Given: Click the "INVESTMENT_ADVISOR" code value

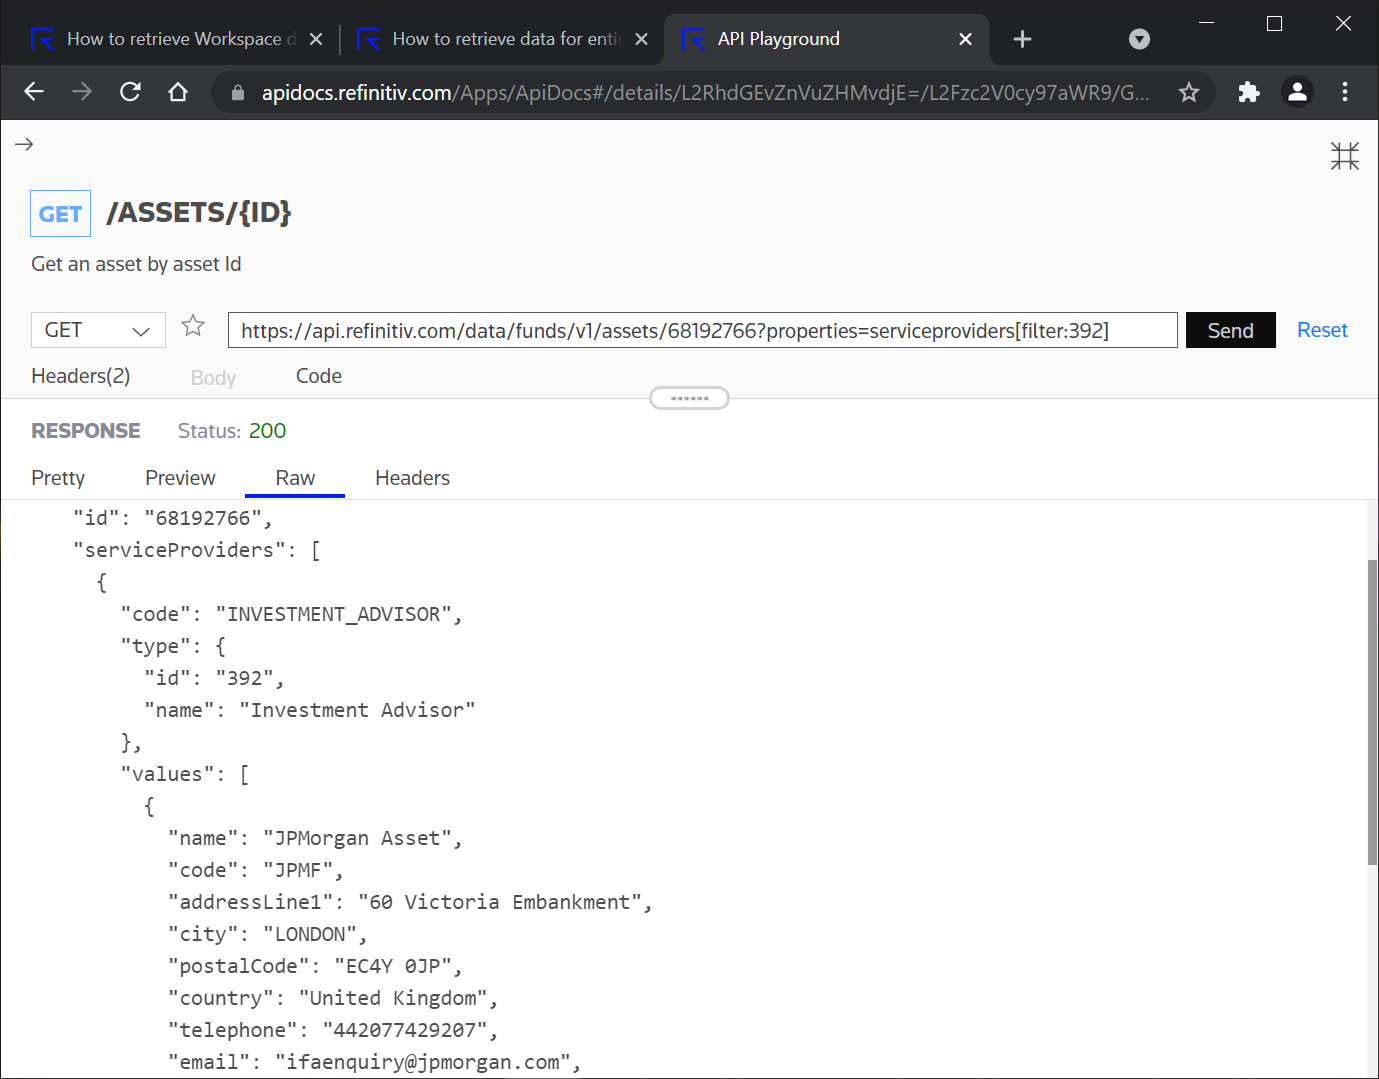Looking at the screenshot, I should click(x=333, y=614).
